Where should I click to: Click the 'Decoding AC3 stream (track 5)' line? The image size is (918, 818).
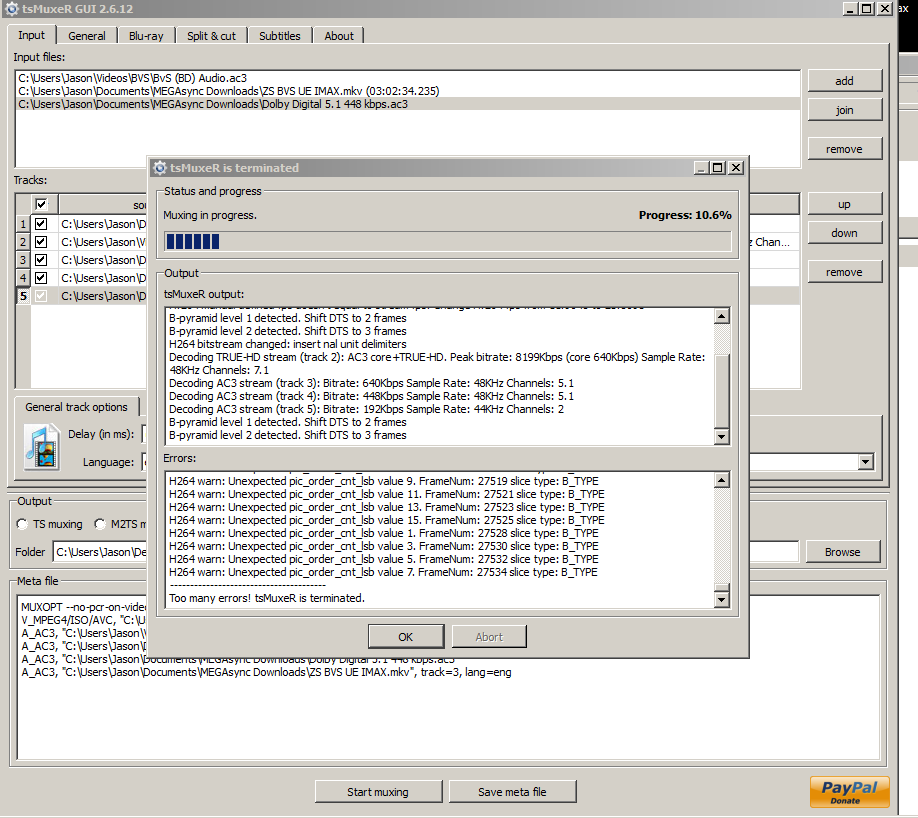tap(366, 409)
